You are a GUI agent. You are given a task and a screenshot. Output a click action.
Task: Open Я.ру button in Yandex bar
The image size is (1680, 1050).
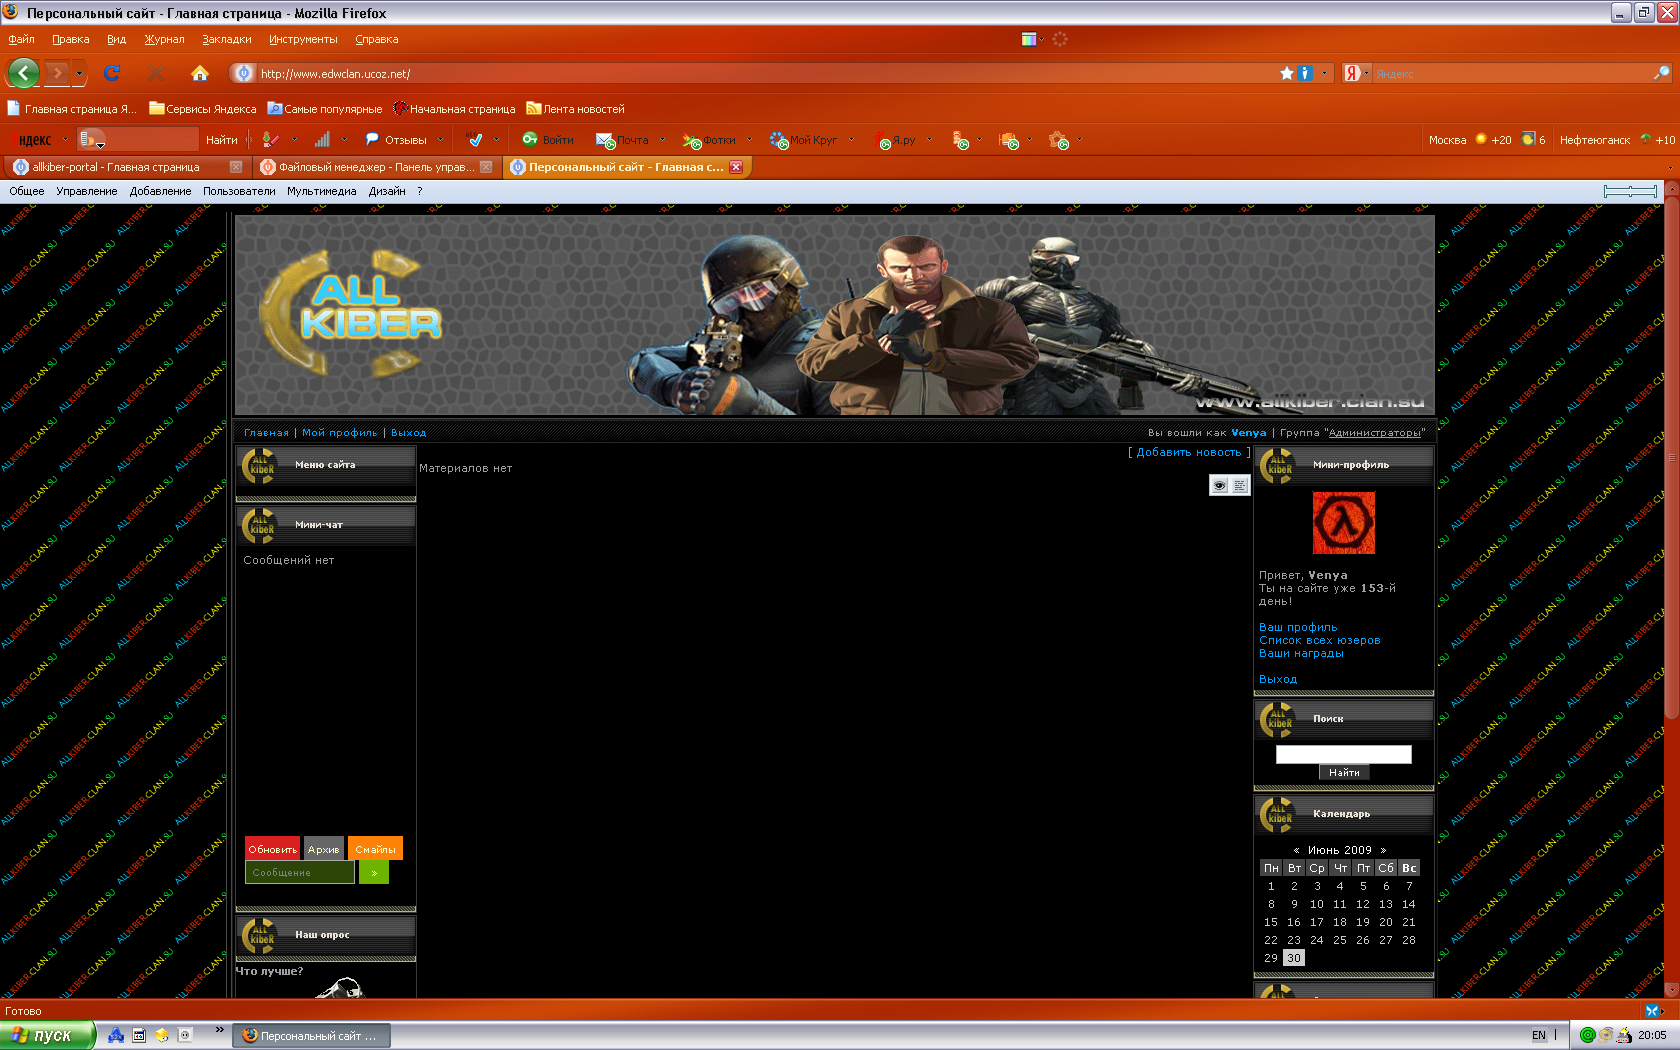[x=895, y=140]
